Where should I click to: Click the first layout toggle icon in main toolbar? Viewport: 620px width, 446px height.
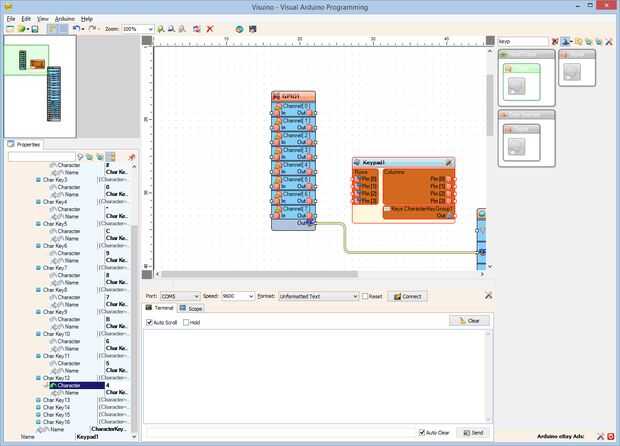(52, 29)
